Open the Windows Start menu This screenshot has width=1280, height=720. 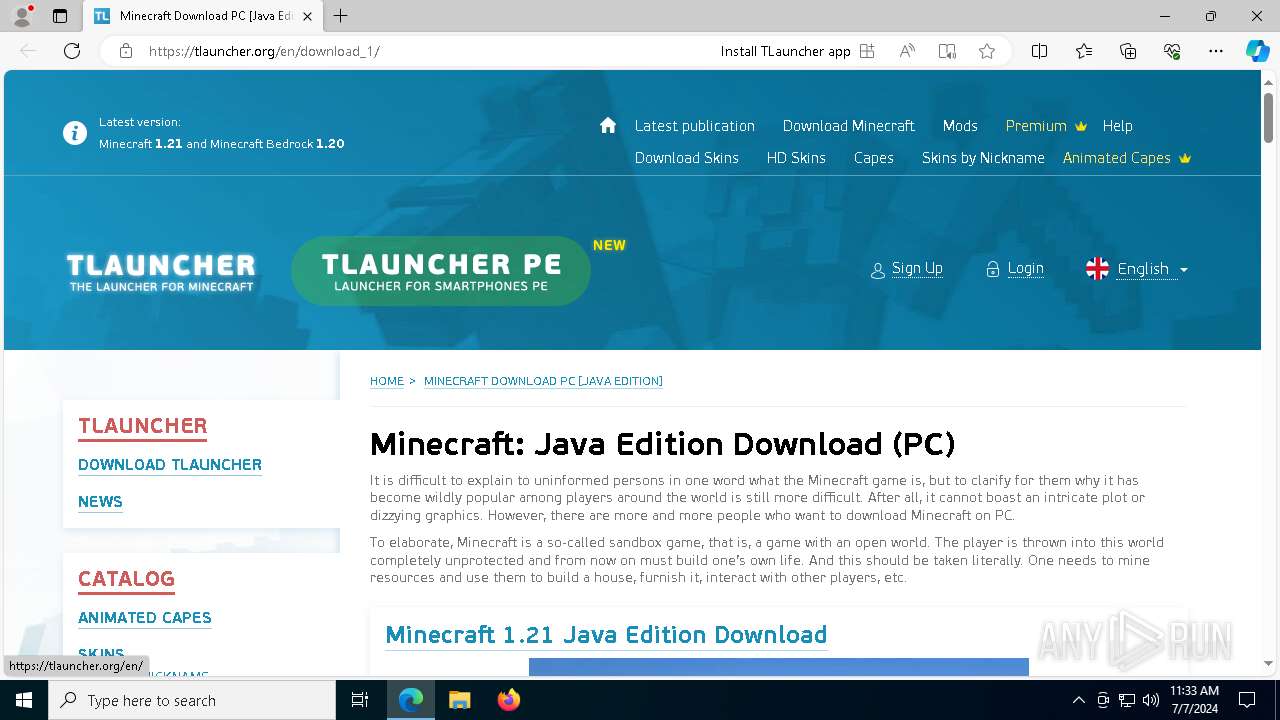[24, 700]
